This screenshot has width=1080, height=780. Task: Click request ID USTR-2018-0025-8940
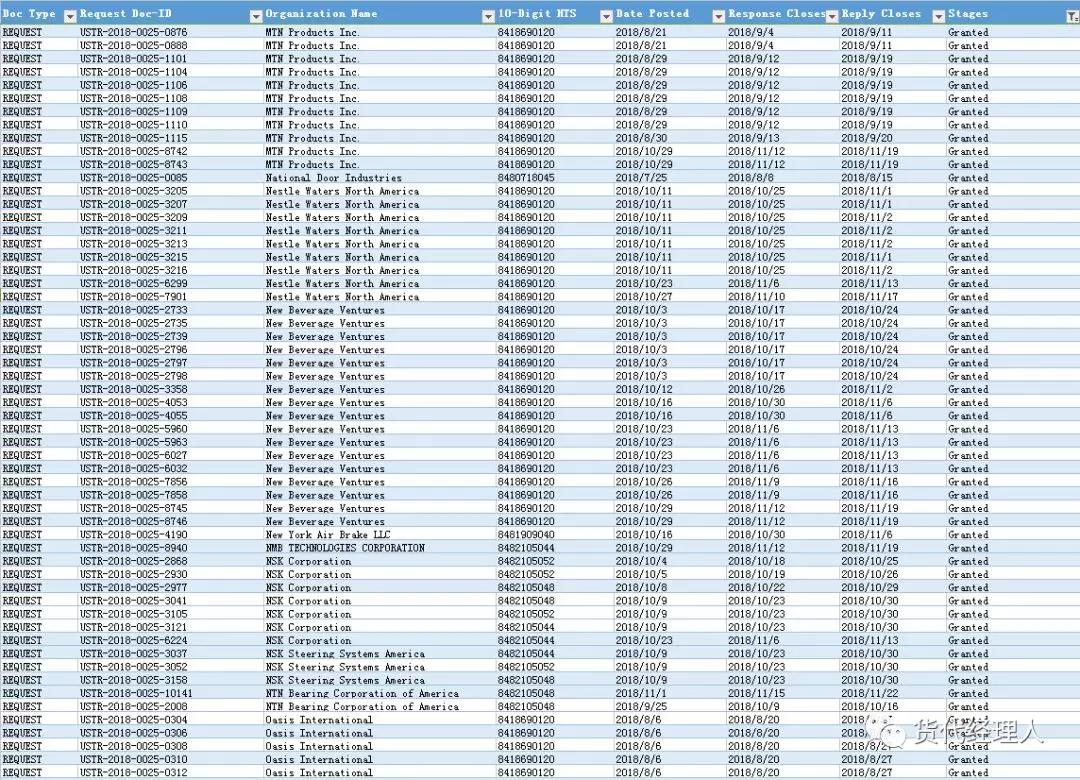pyautogui.click(x=134, y=548)
